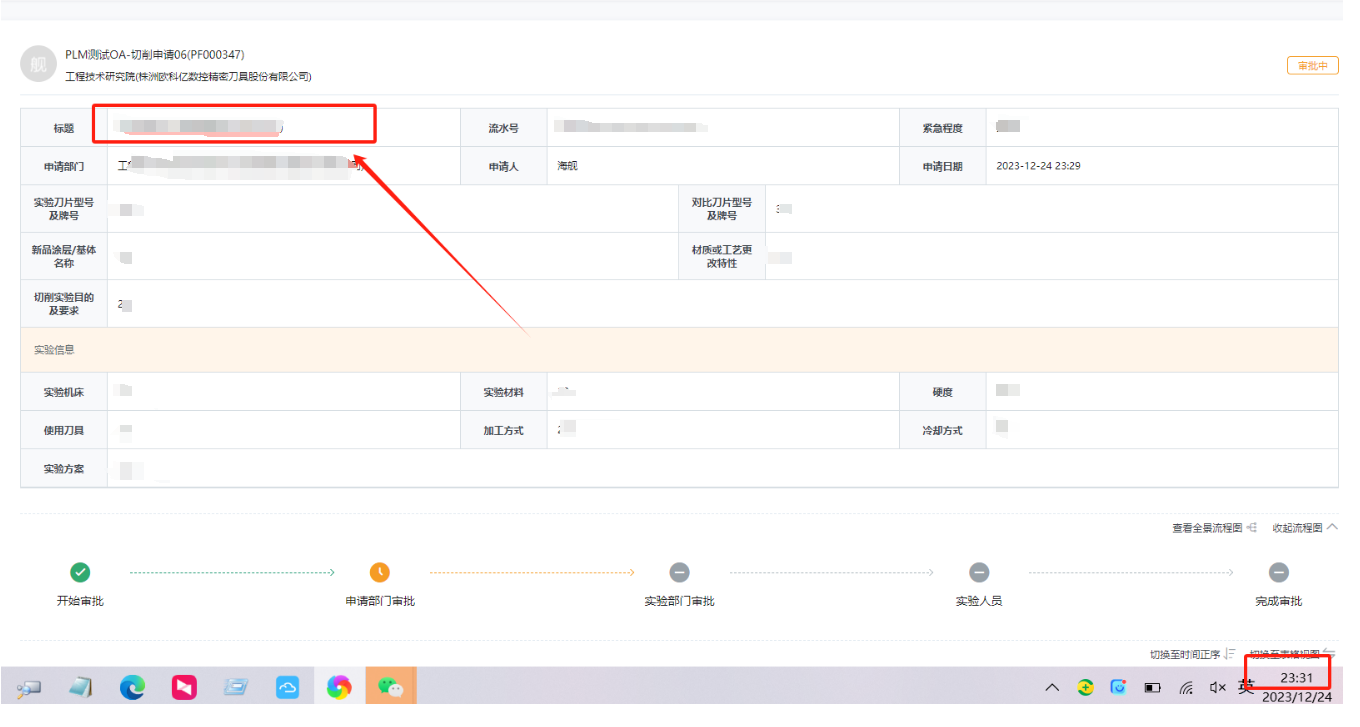Click the 实验材料 field label
This screenshot has height=727, width=1360.
coord(503,392)
